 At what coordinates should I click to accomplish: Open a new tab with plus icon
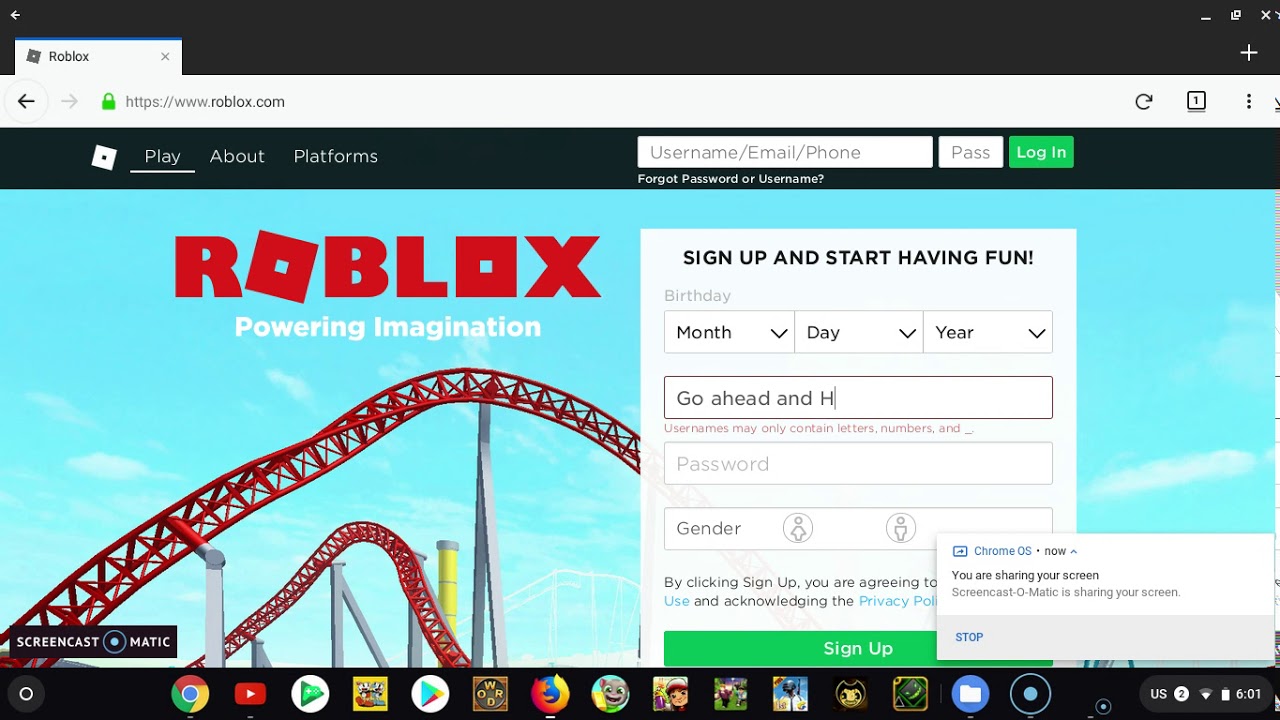click(1248, 53)
